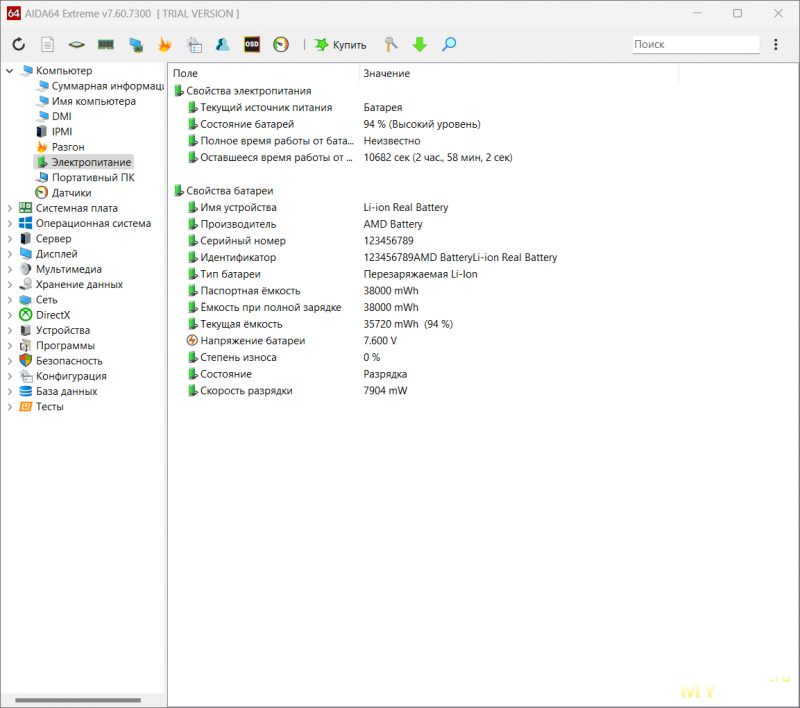Select the Электропитание tree item

point(84,162)
